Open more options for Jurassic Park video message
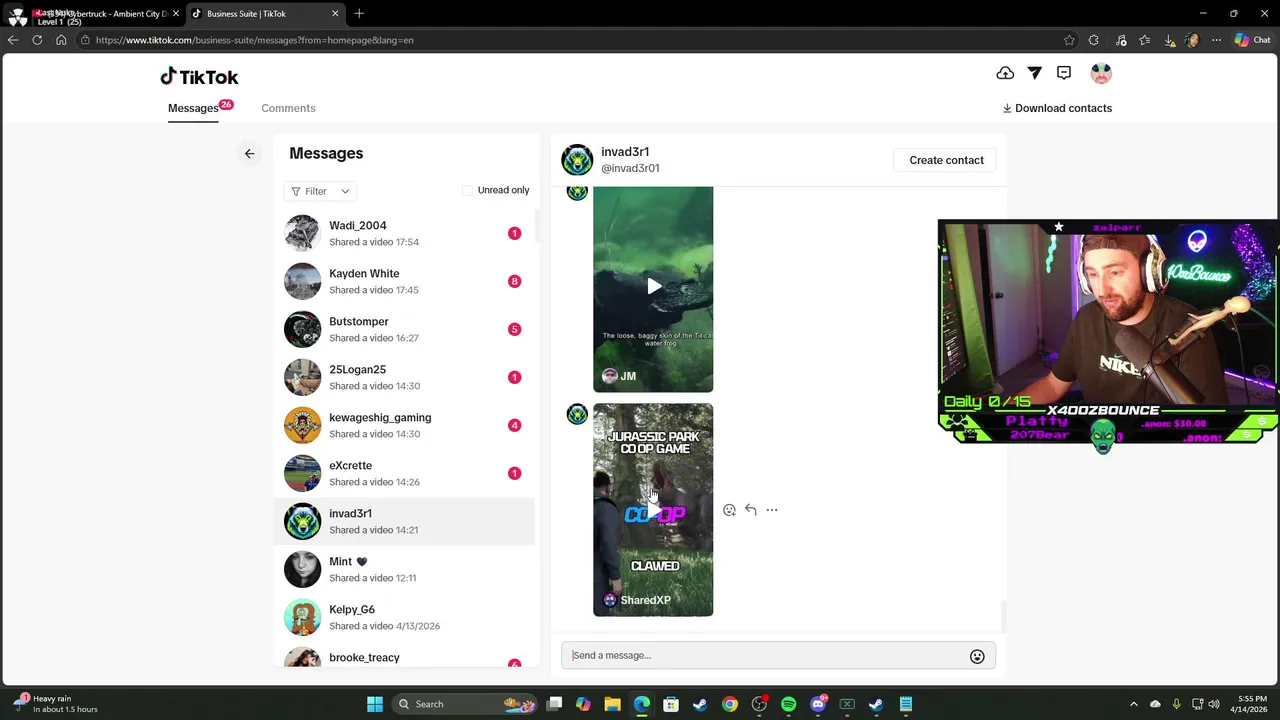The width and height of the screenshot is (1280, 720). click(x=772, y=510)
